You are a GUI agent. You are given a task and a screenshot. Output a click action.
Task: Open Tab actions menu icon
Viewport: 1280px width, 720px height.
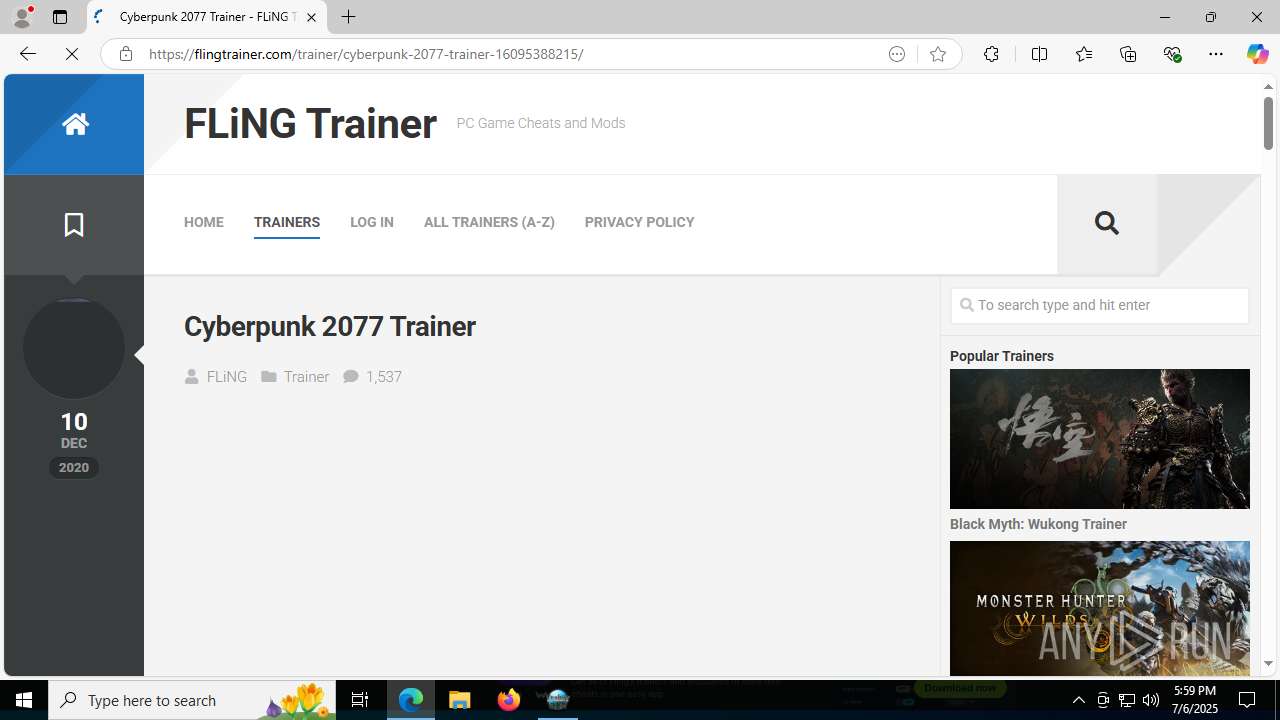60,17
